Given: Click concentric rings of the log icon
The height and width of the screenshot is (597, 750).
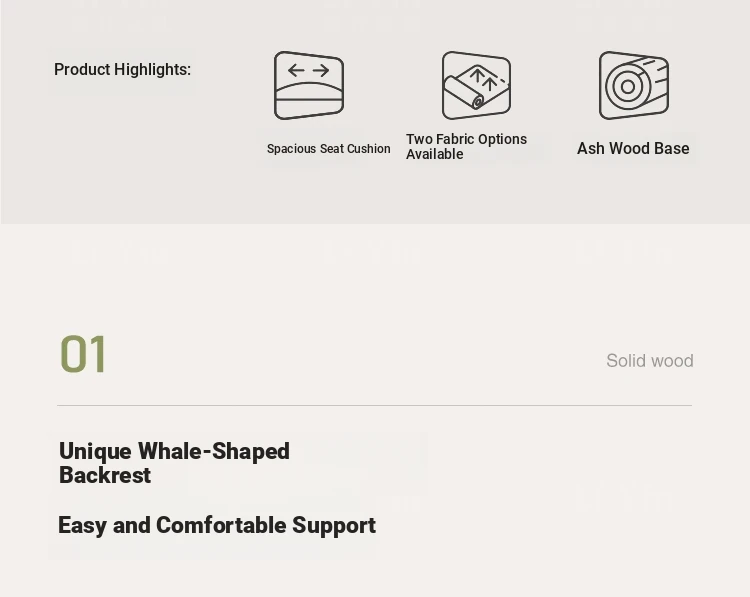Looking at the screenshot, I should coord(627,87).
